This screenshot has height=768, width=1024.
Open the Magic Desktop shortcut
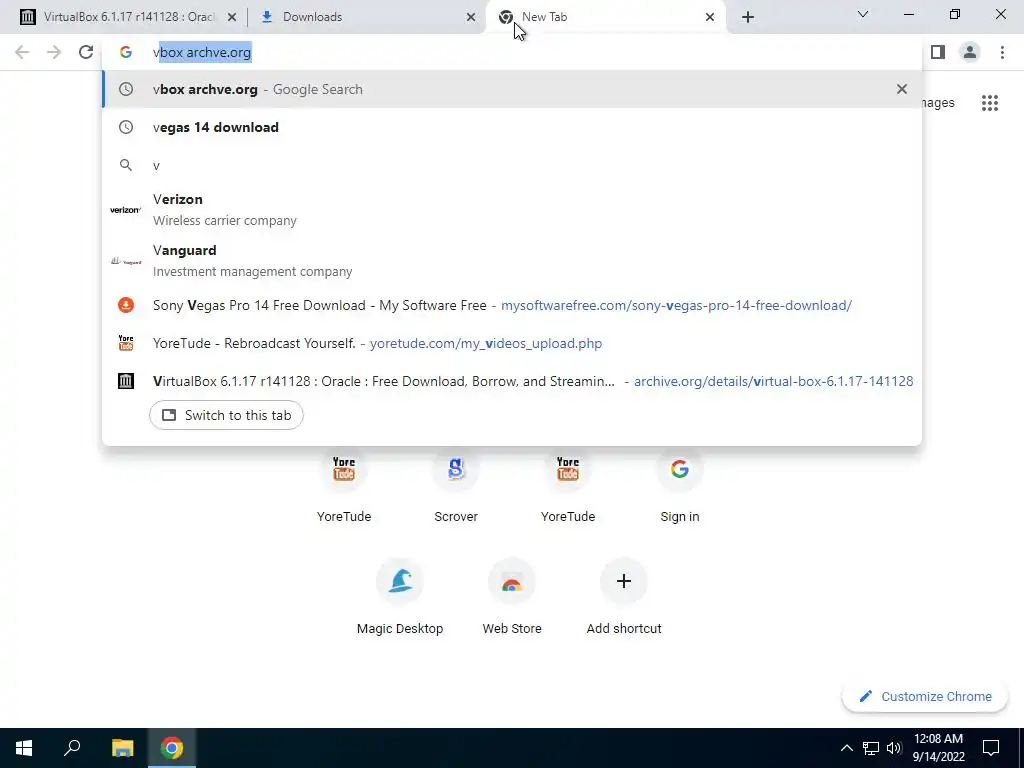[x=400, y=597]
